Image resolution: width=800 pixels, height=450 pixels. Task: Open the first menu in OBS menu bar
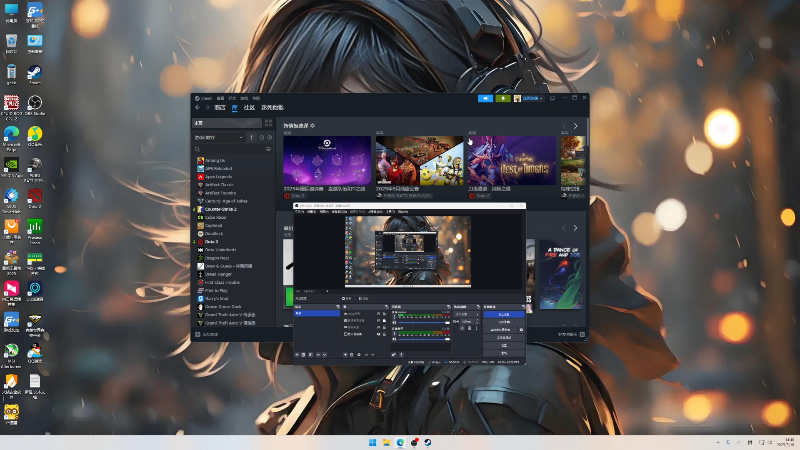pyautogui.click(x=299, y=212)
